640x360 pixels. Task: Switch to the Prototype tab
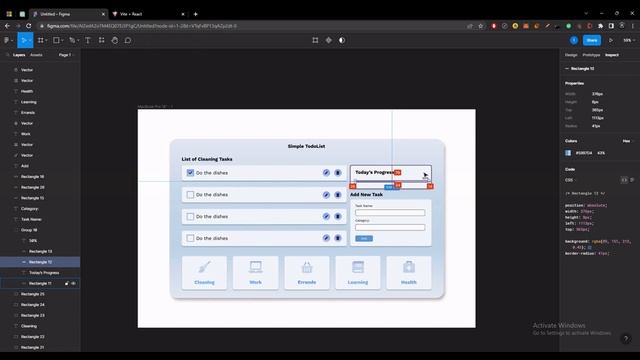(591, 55)
